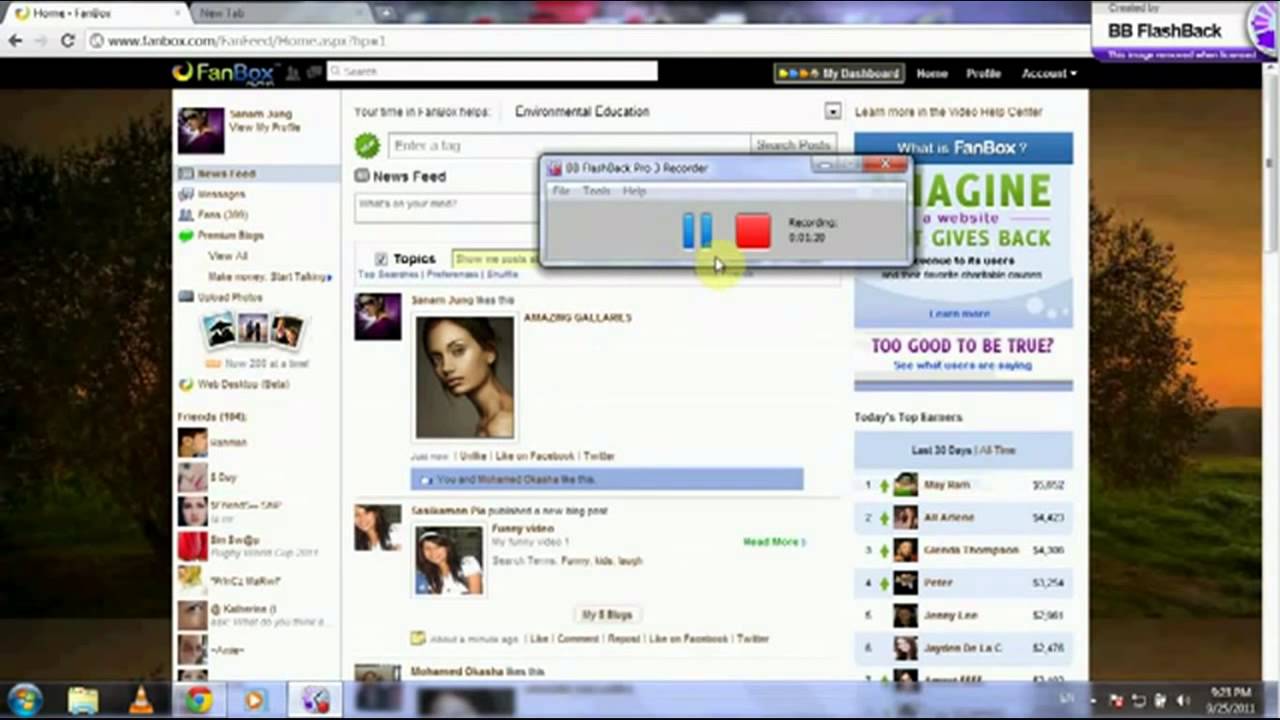1280x720 pixels.
Task: Click the Read More link
Action: click(x=774, y=542)
